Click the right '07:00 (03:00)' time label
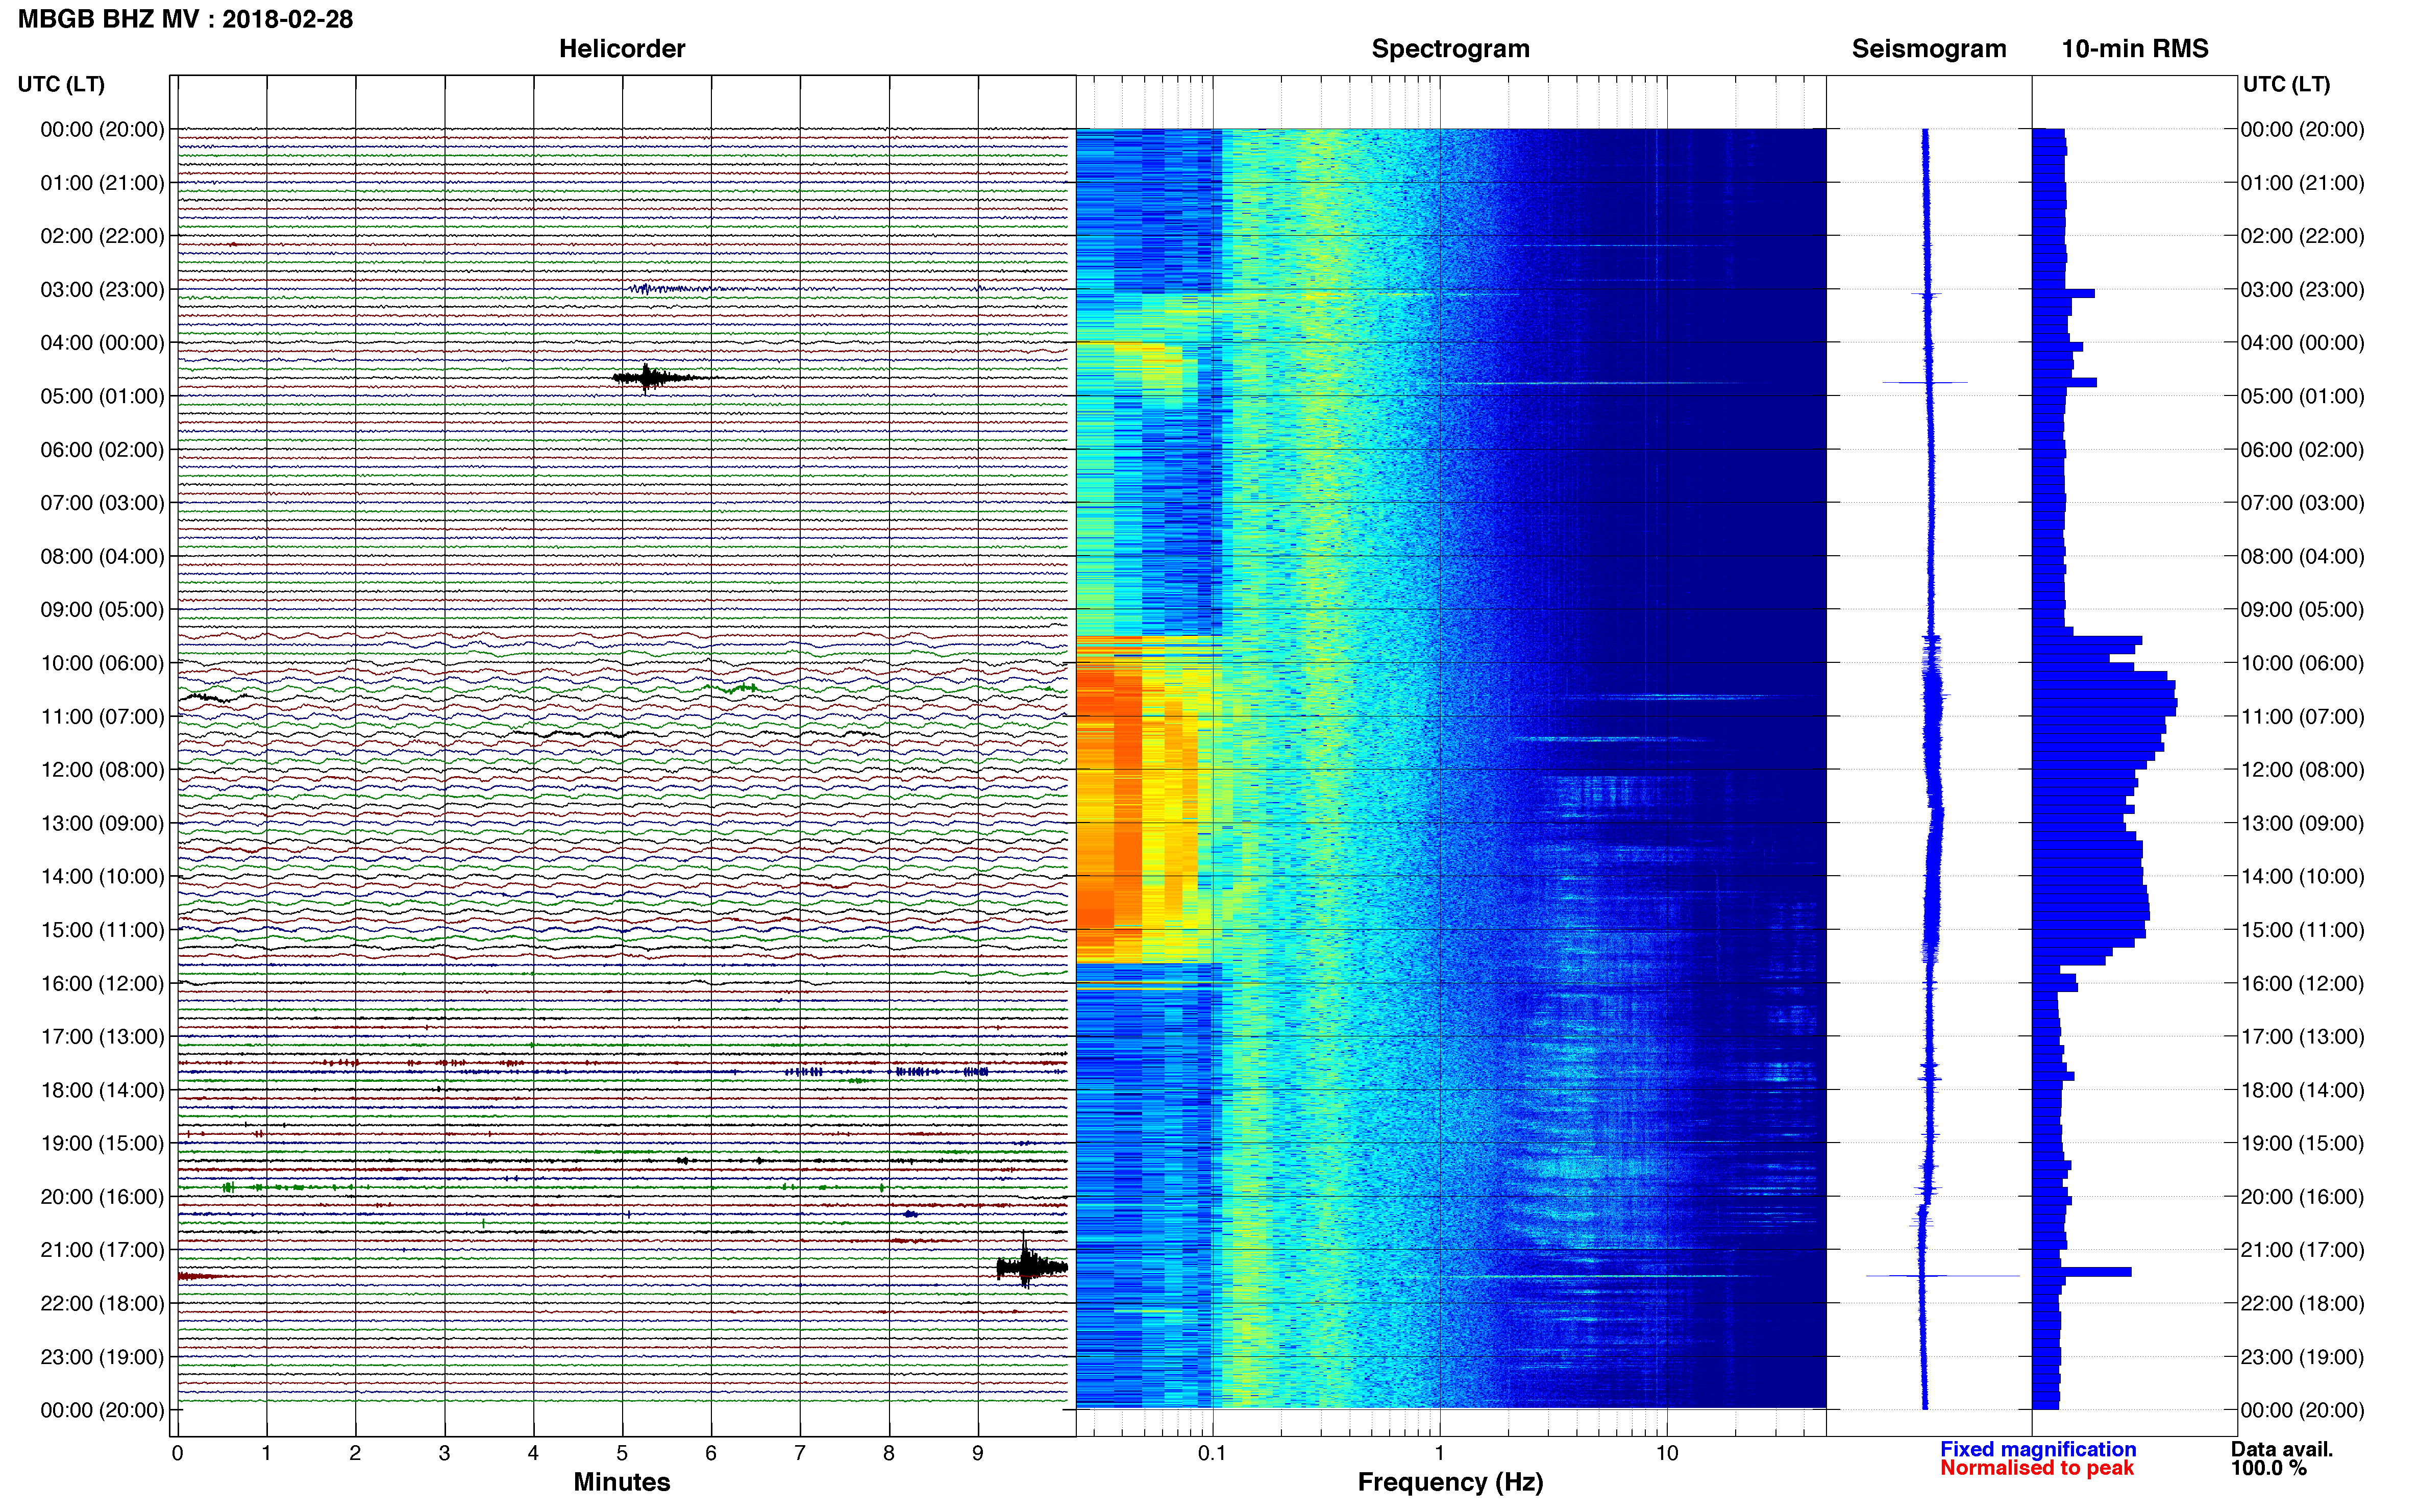This screenshot has width=2419, height=1512. (2302, 503)
